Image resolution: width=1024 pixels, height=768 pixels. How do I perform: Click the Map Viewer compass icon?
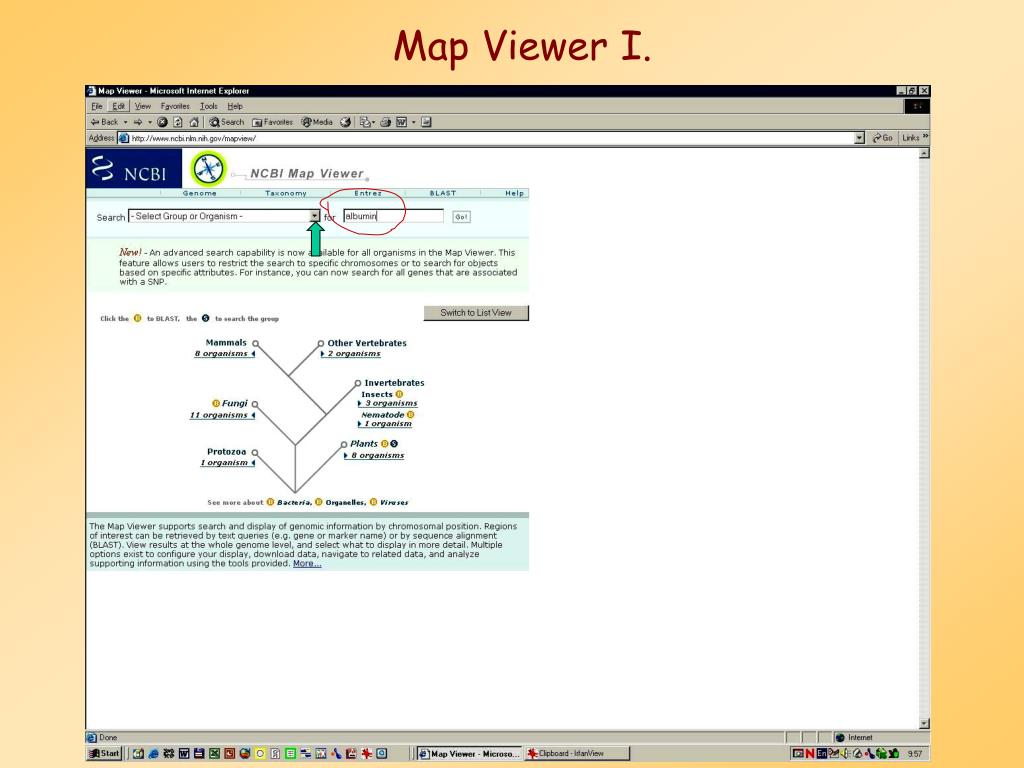pos(208,168)
